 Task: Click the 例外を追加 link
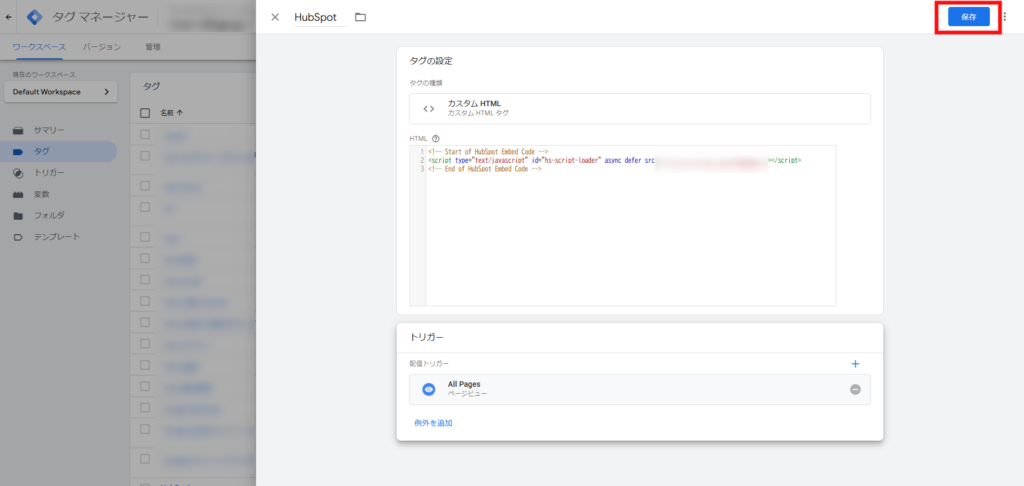coord(433,423)
